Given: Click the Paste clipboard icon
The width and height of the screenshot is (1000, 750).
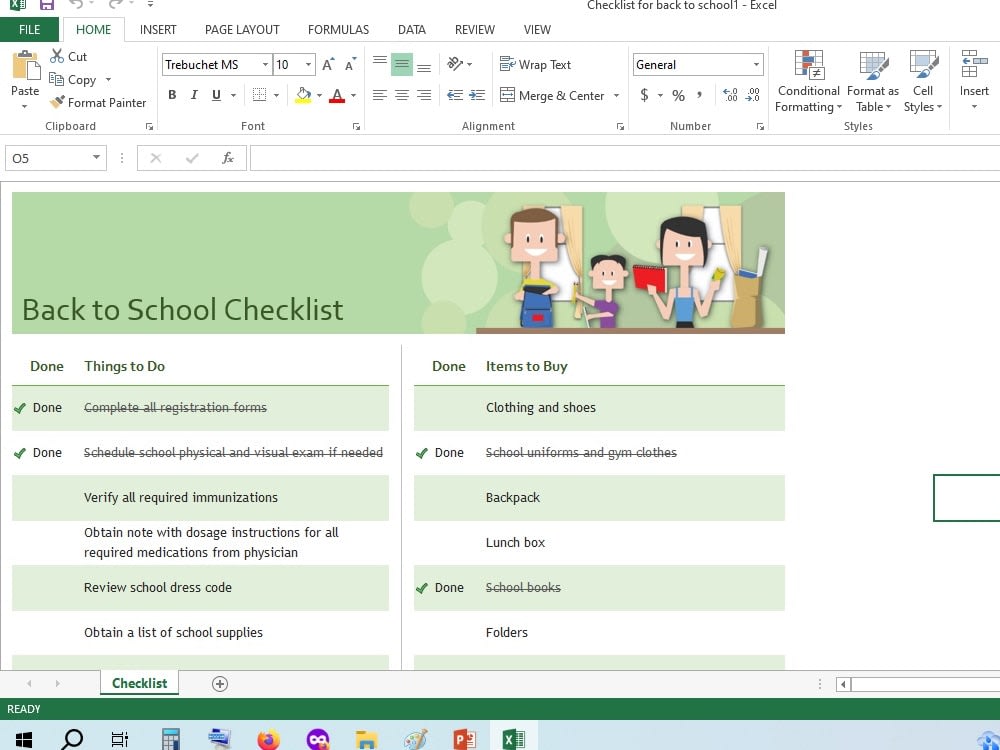Looking at the screenshot, I should (x=26, y=66).
